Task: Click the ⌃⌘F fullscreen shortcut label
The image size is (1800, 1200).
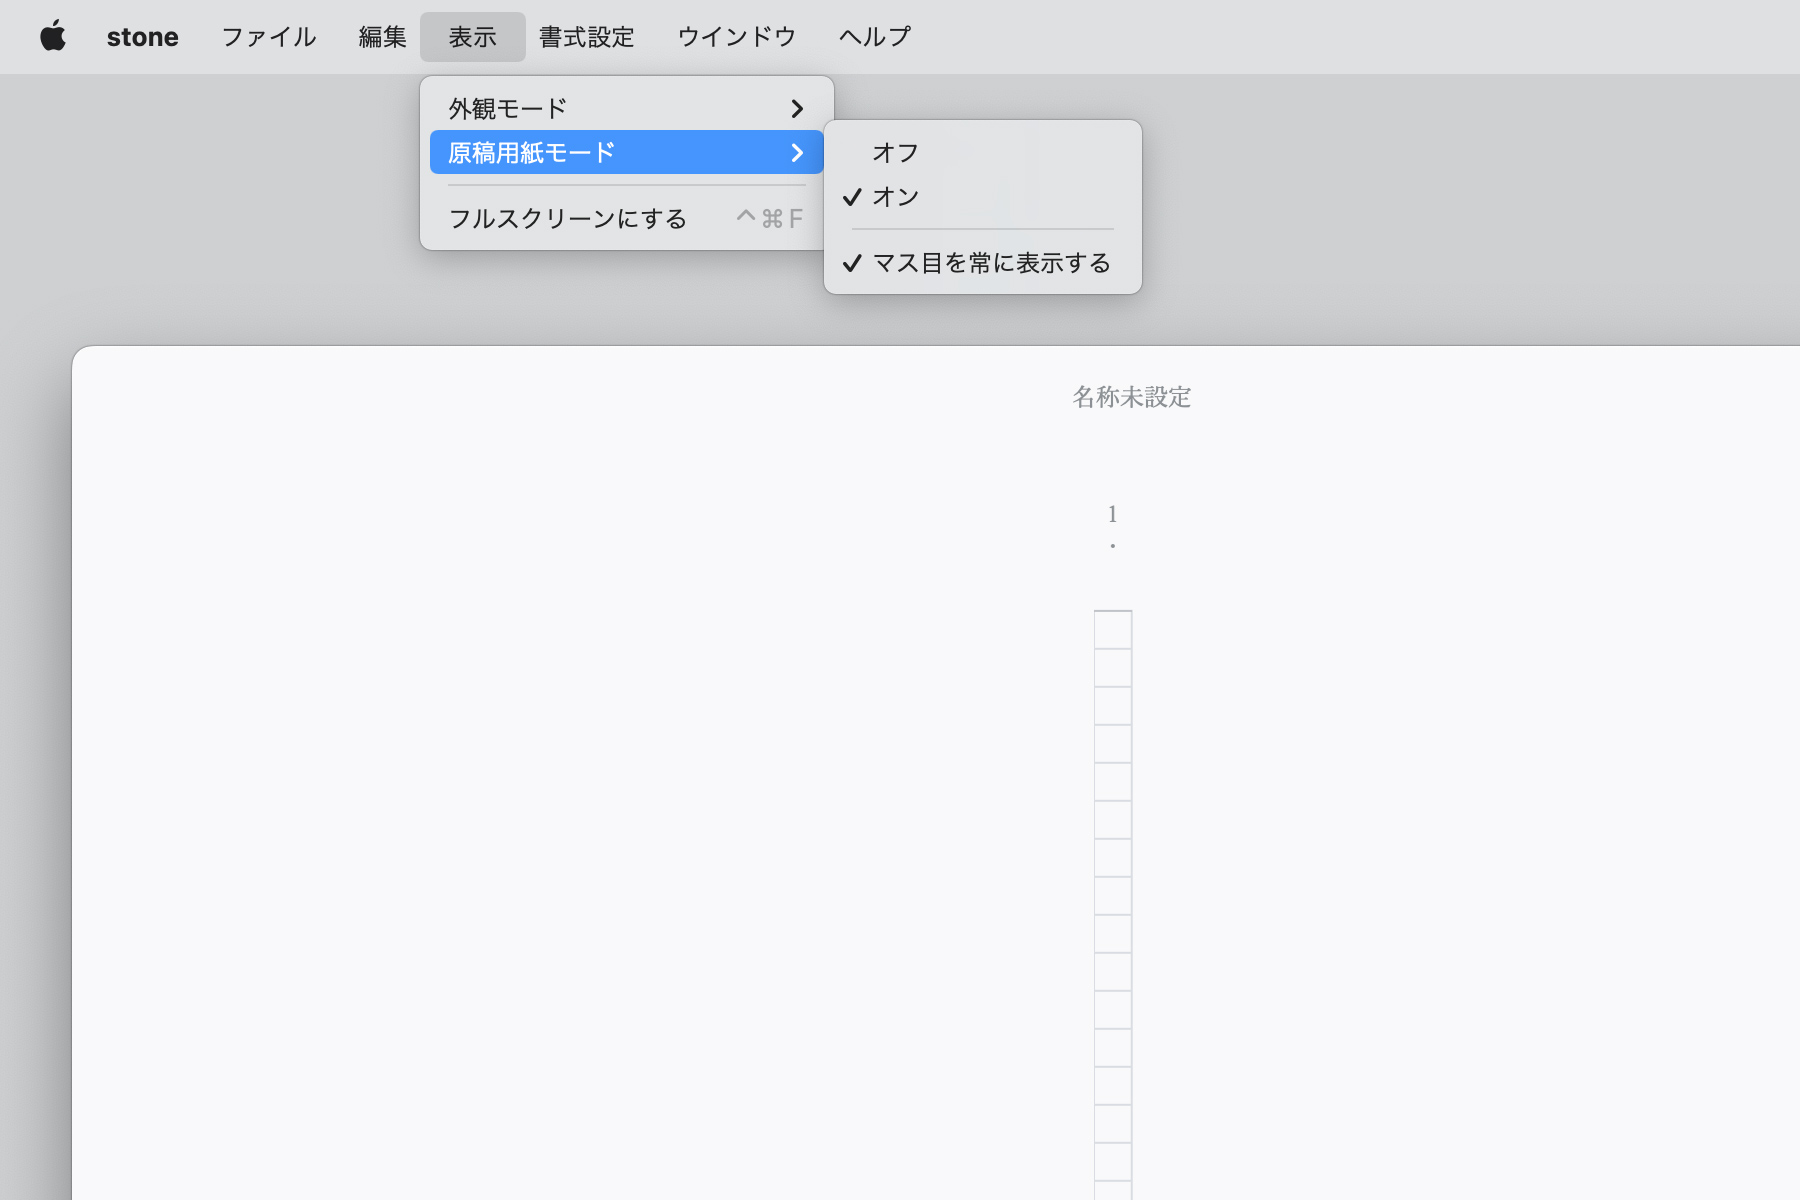Action: coord(769,218)
